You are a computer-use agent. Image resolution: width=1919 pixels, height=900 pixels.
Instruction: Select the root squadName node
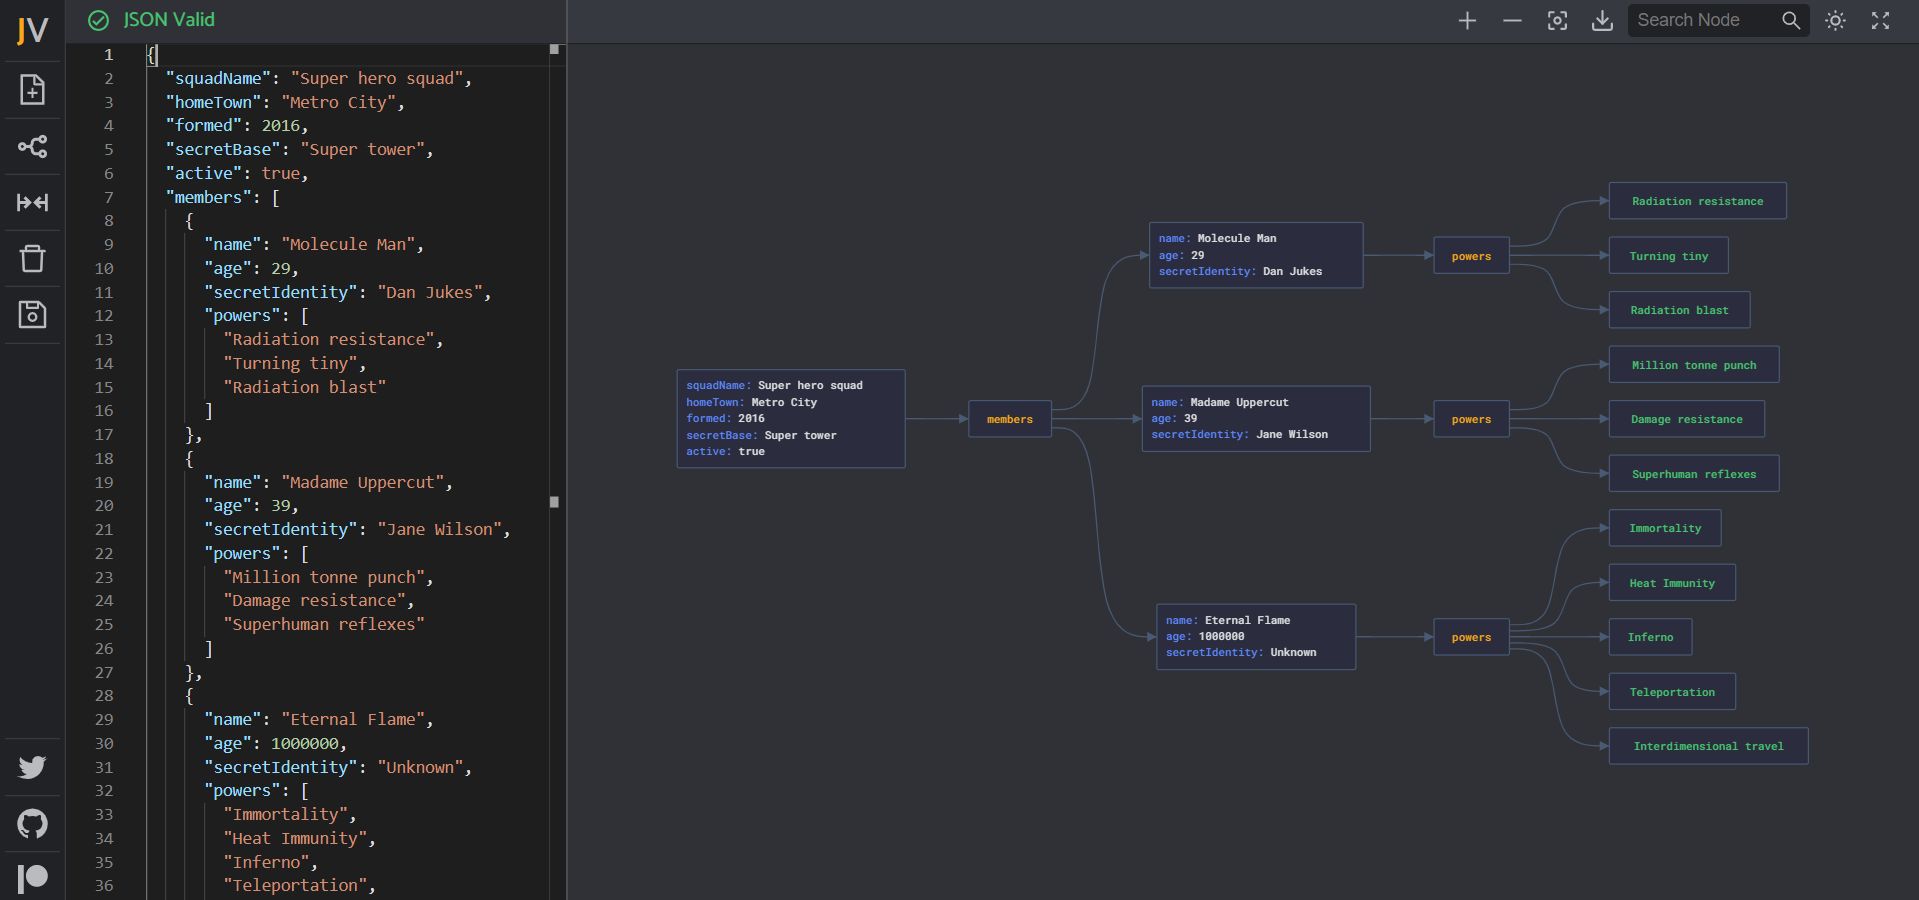(791, 419)
